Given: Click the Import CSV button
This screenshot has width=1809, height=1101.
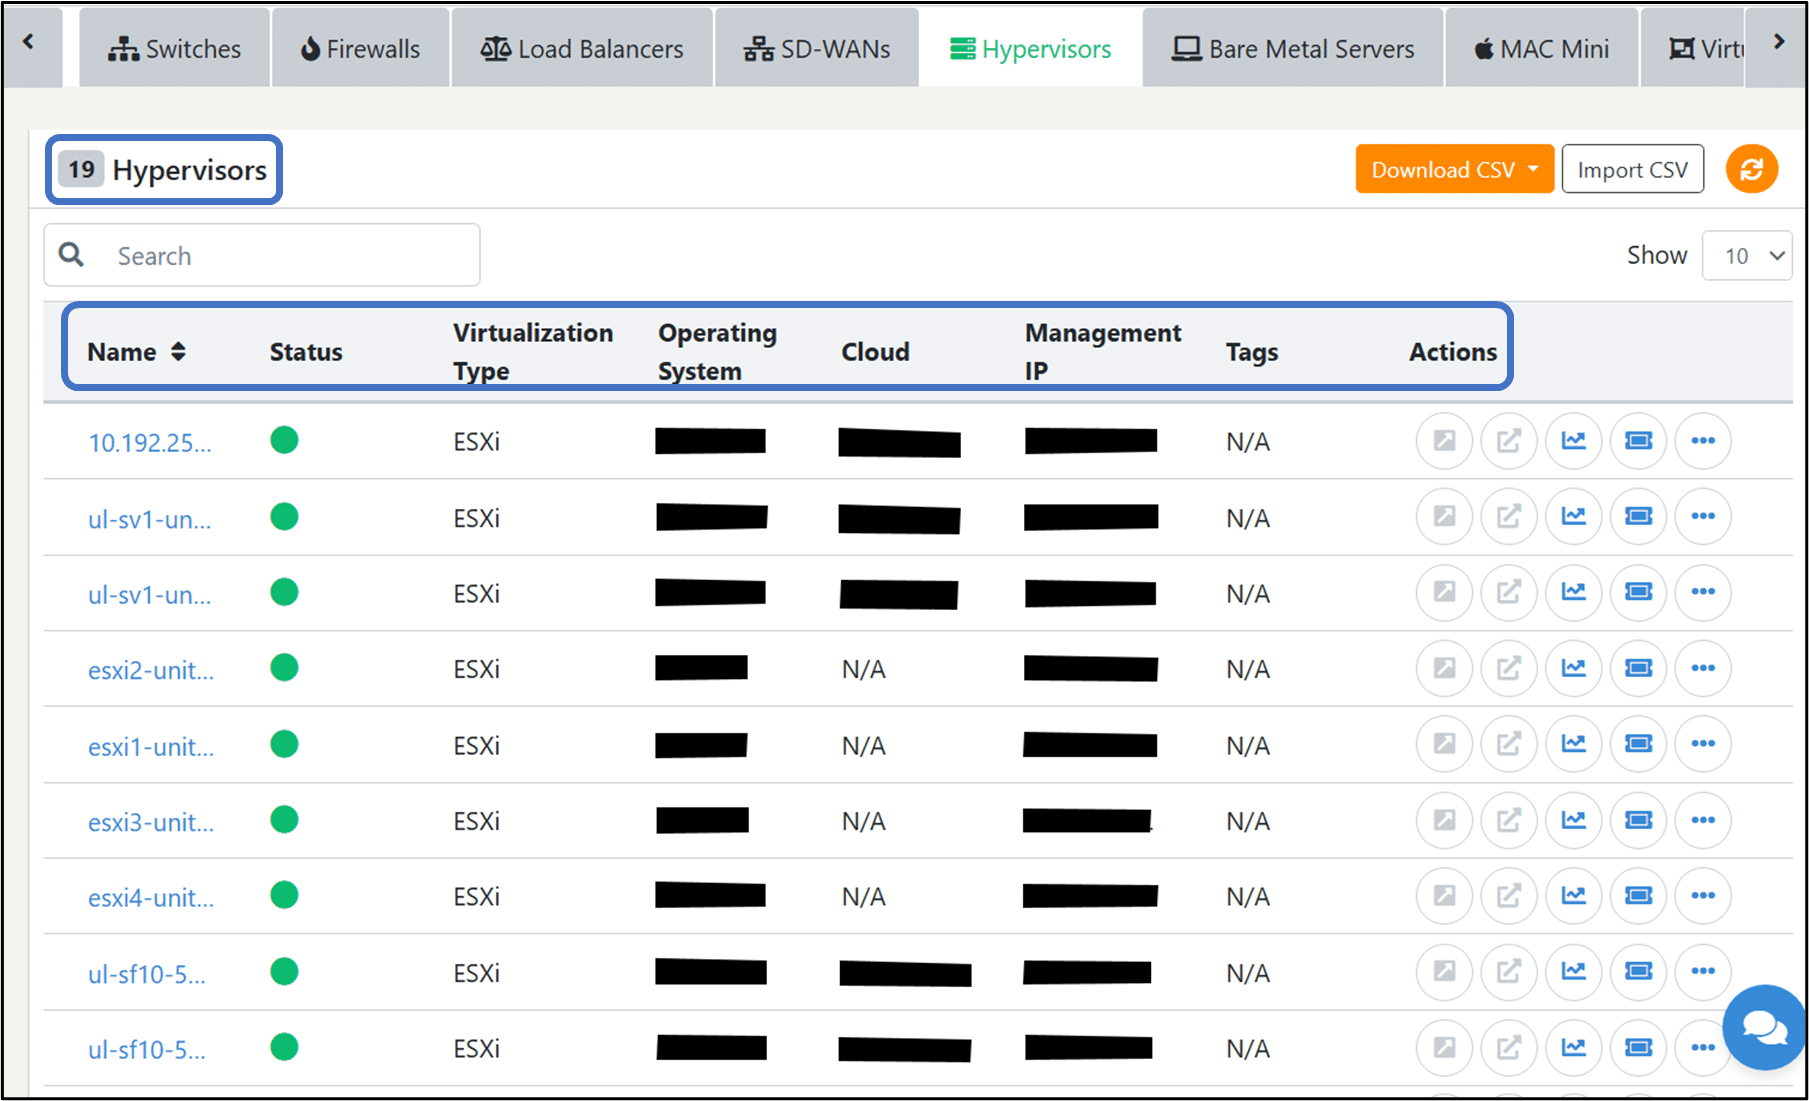Looking at the screenshot, I should click(x=1632, y=169).
